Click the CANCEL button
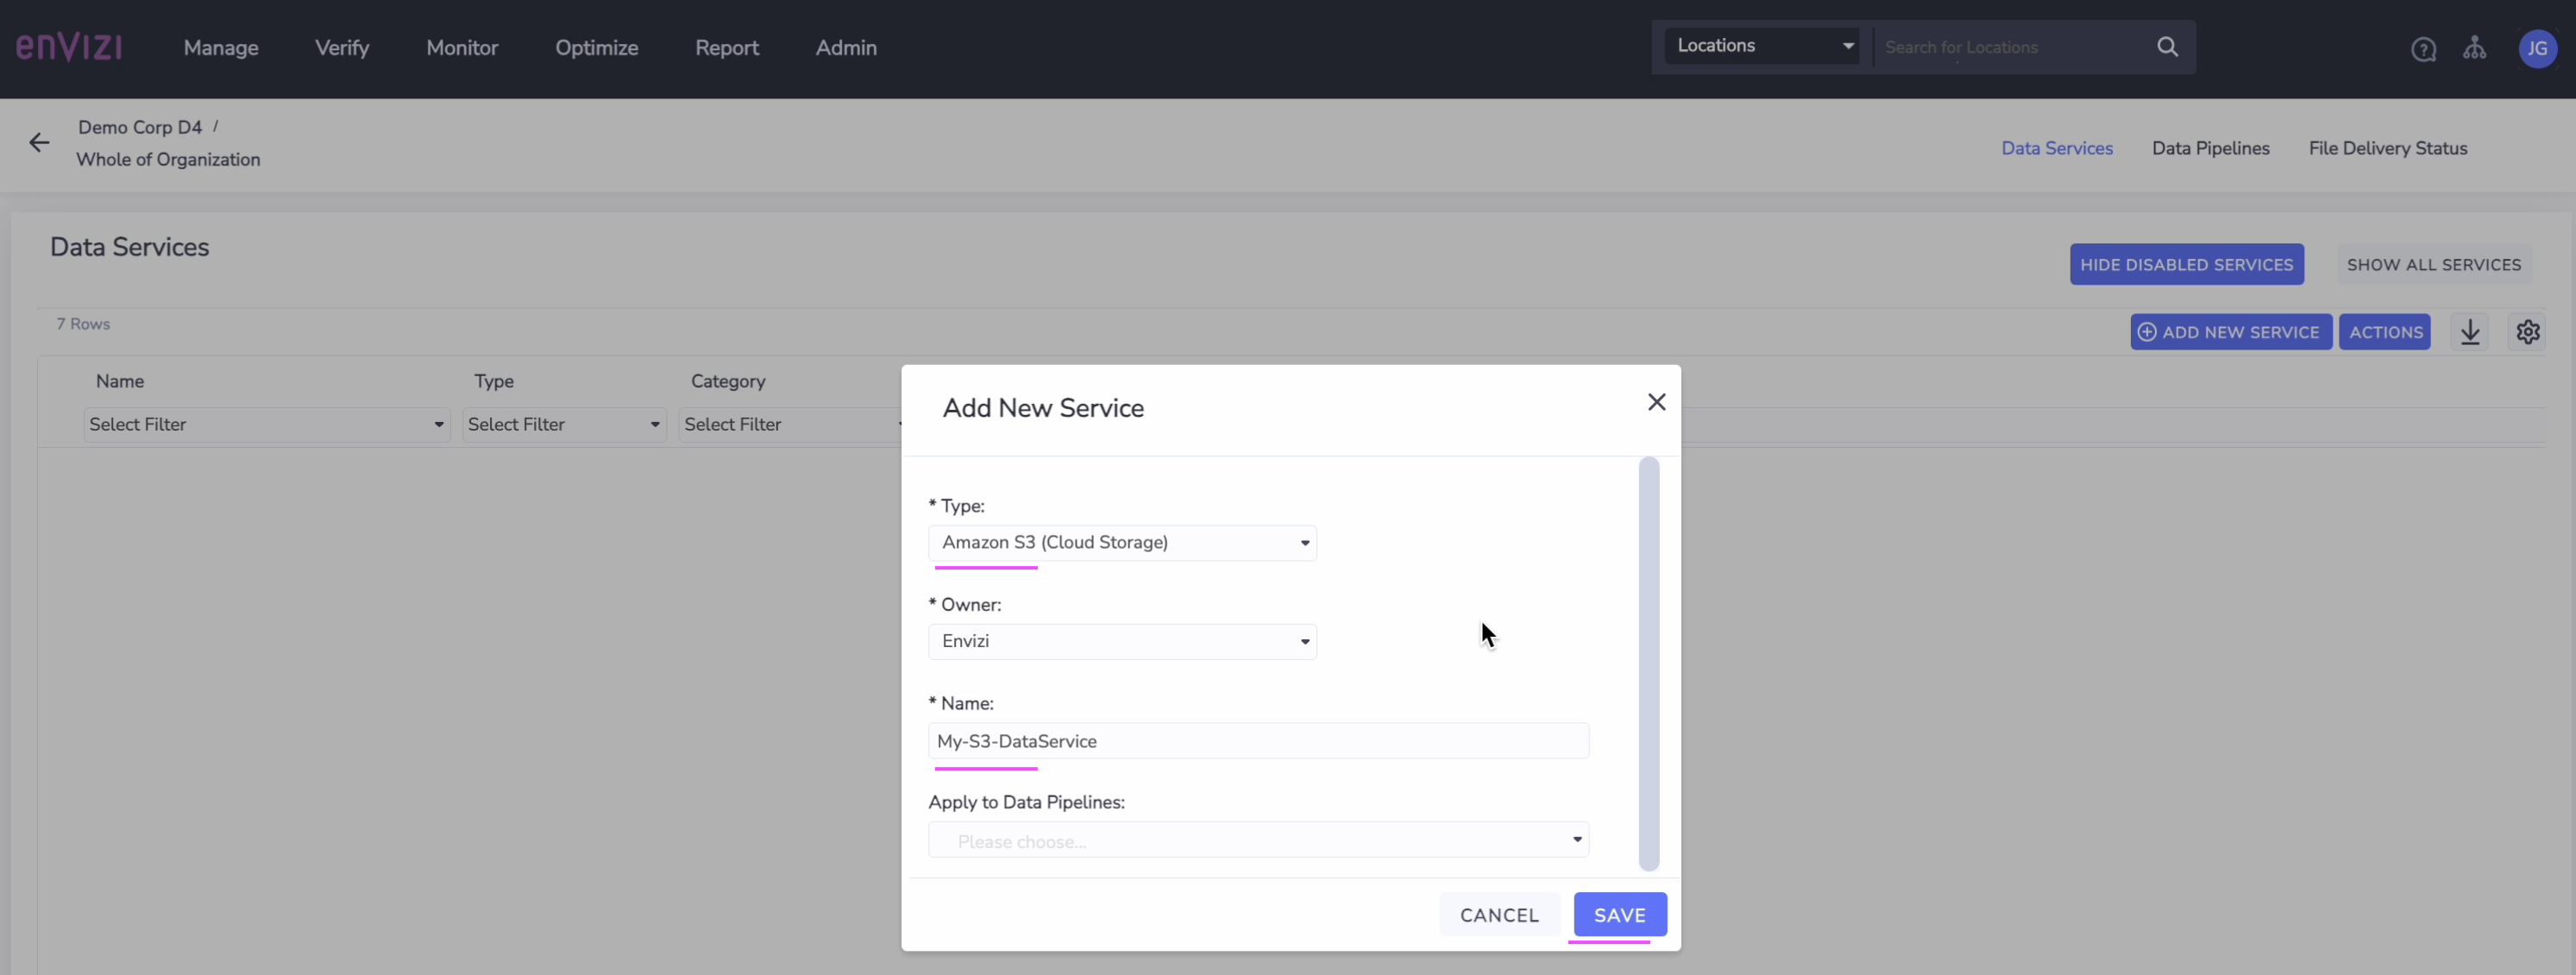 1499,915
